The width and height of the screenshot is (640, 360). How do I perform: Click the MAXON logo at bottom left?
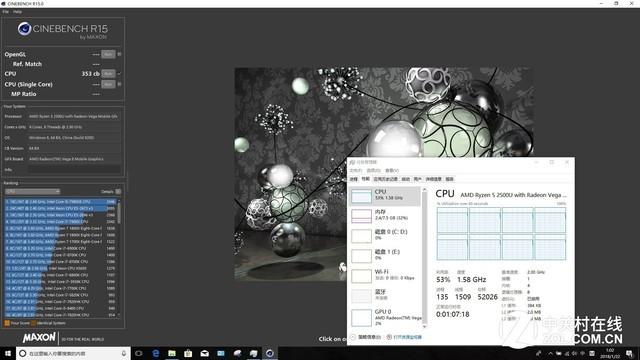point(39,338)
